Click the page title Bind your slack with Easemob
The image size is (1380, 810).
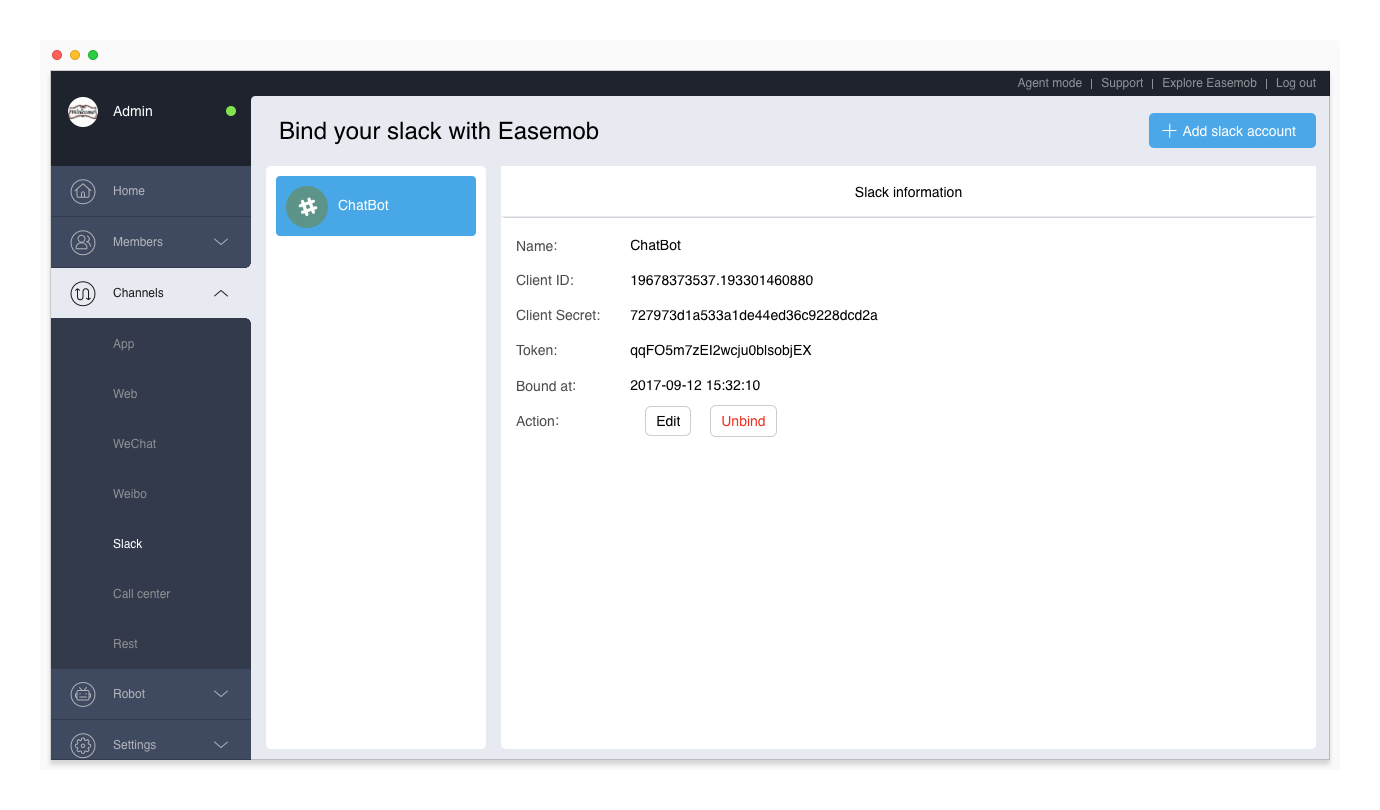439,131
